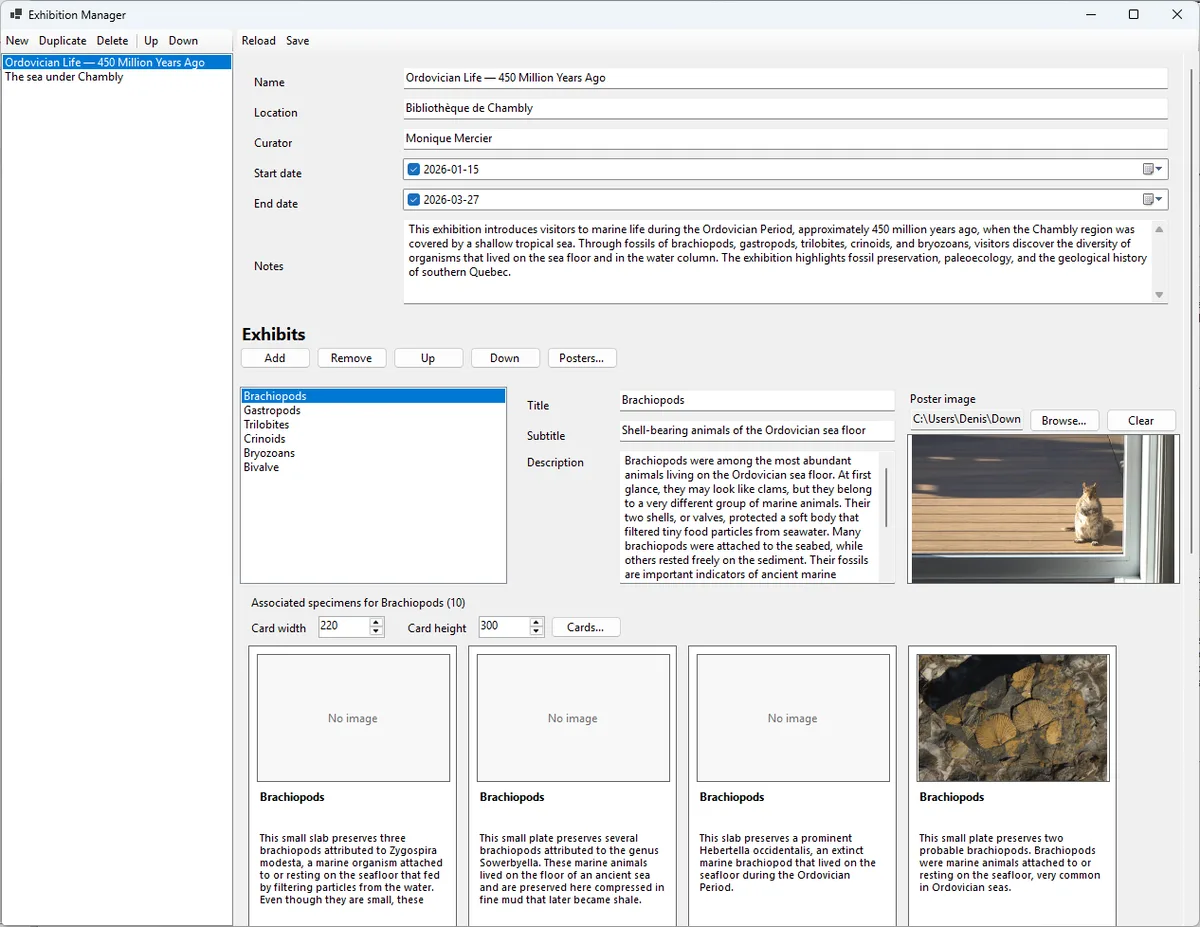The width and height of the screenshot is (1200, 927).
Task: Select Bryozoans in the exhibits list
Action: 373,453
